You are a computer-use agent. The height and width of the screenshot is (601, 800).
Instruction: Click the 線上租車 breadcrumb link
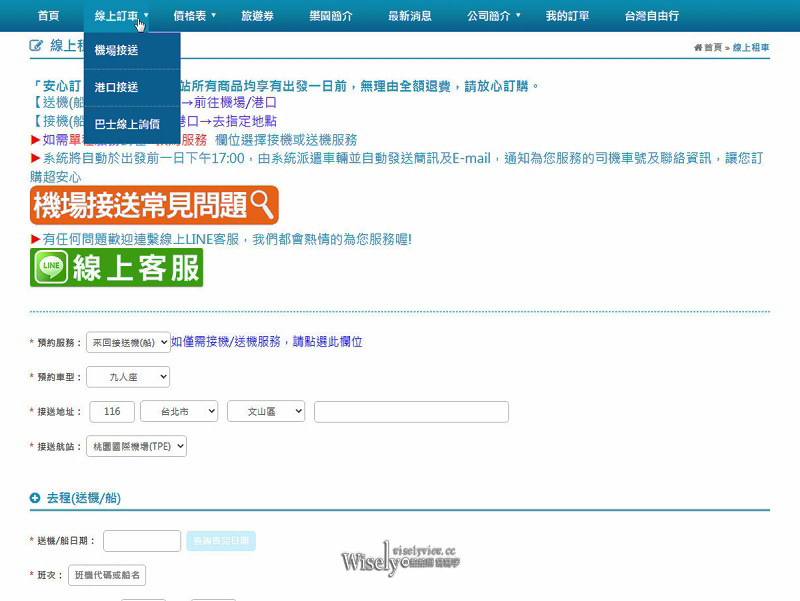coord(751,47)
